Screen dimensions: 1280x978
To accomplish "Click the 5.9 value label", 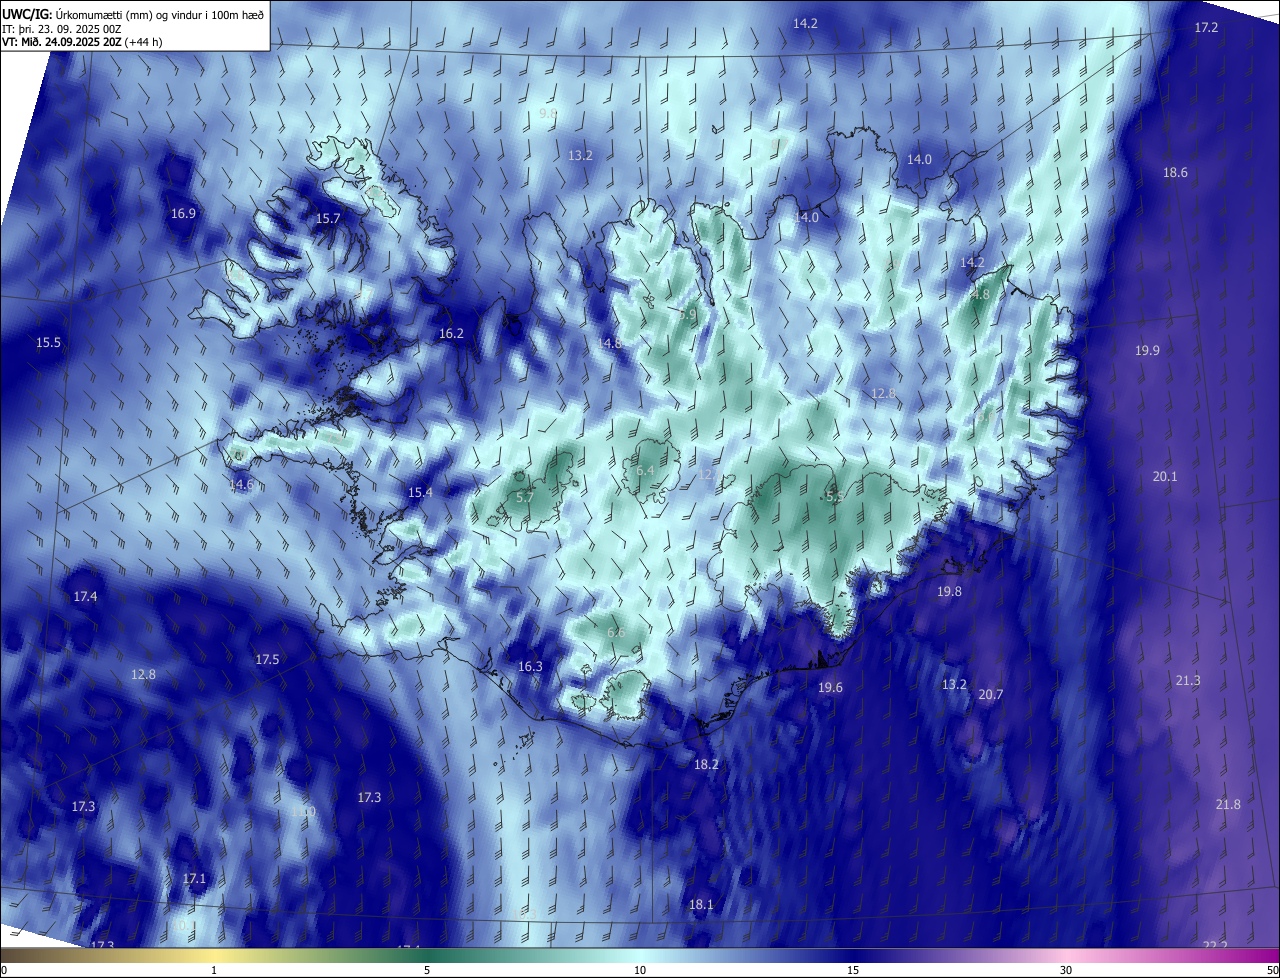I will click(687, 314).
